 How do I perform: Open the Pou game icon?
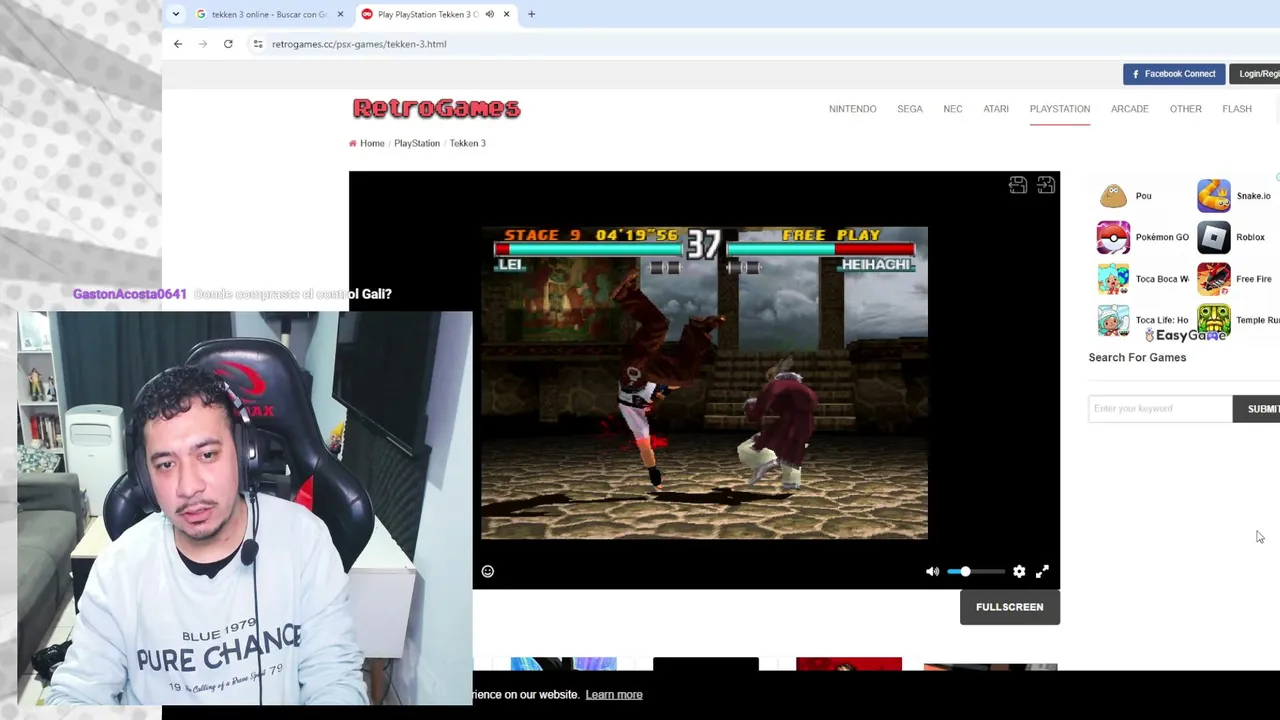[1113, 196]
